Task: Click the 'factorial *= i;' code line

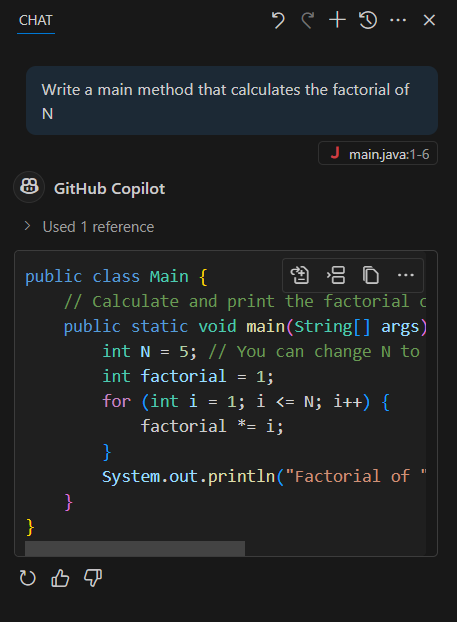Action: 212,426
